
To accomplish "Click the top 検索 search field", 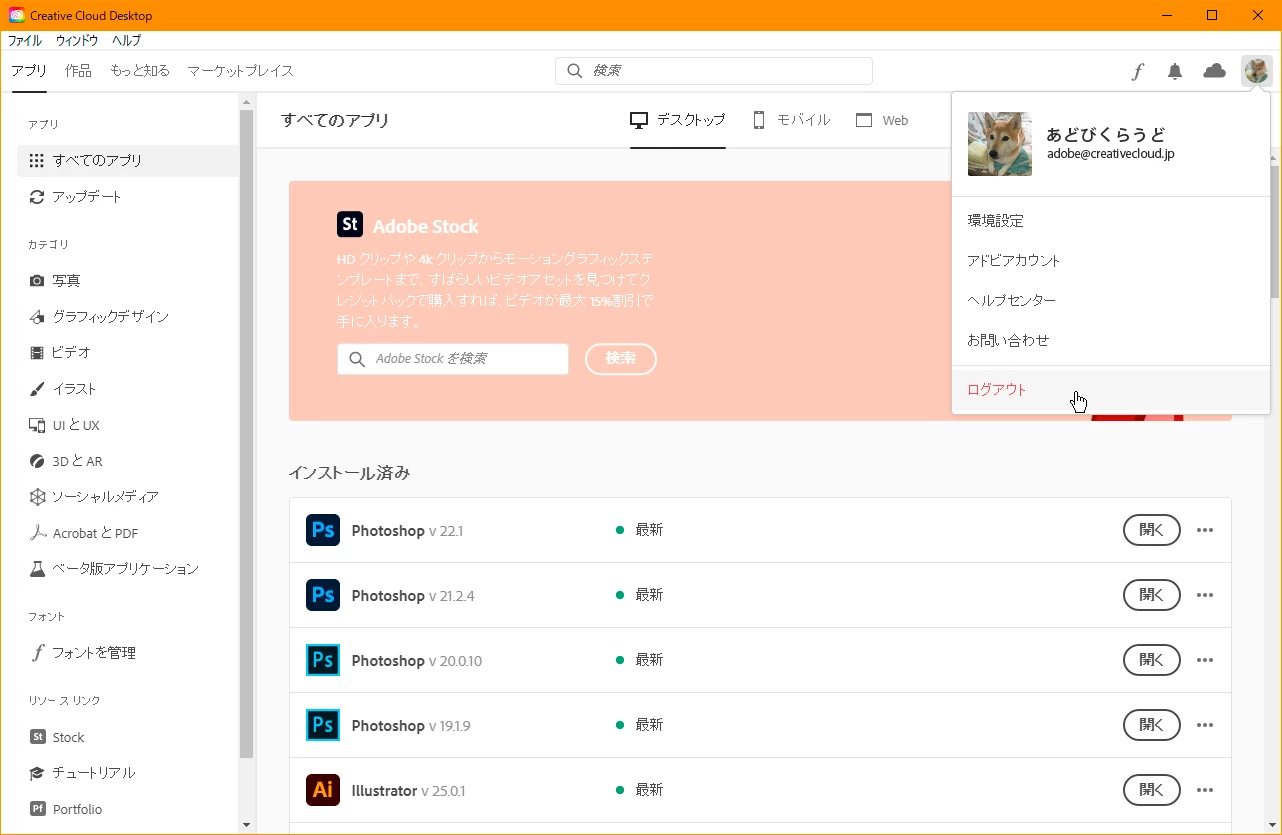I will tap(714, 71).
